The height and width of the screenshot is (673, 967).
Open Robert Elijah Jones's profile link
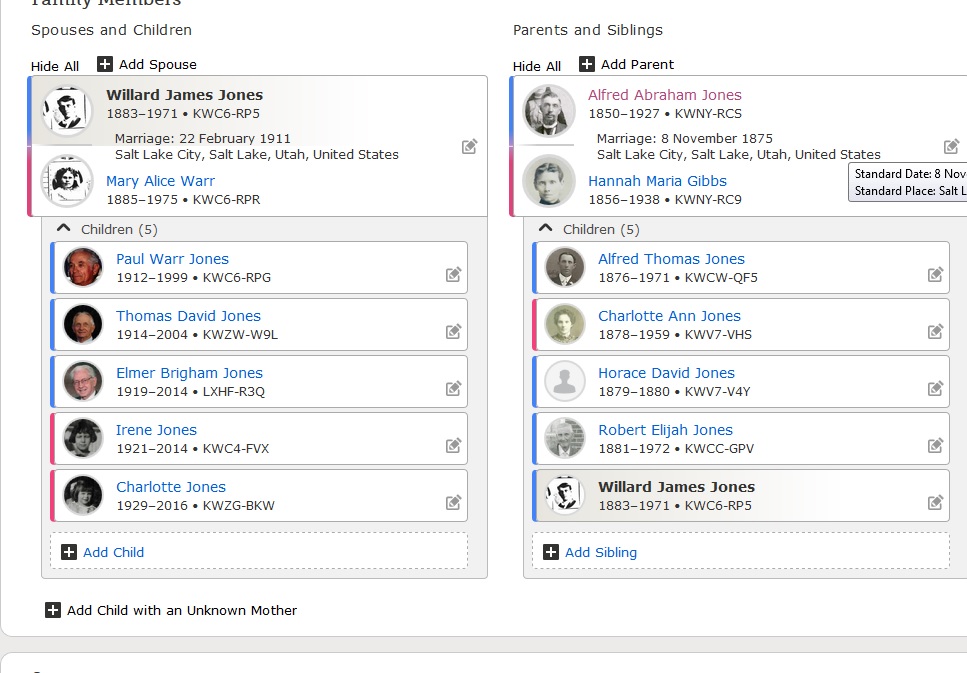tap(665, 430)
